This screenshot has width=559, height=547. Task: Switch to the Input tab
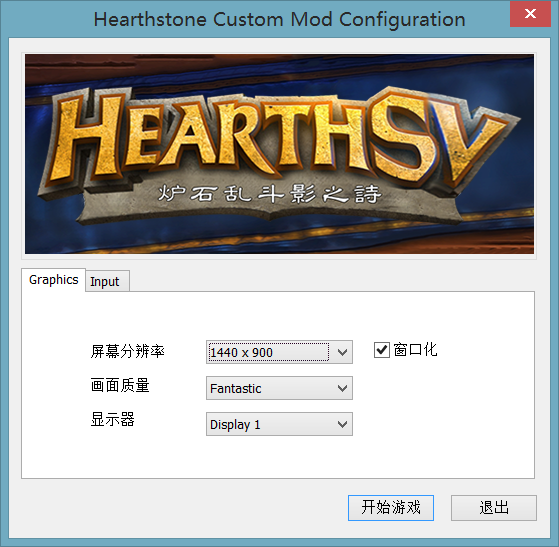point(104,281)
